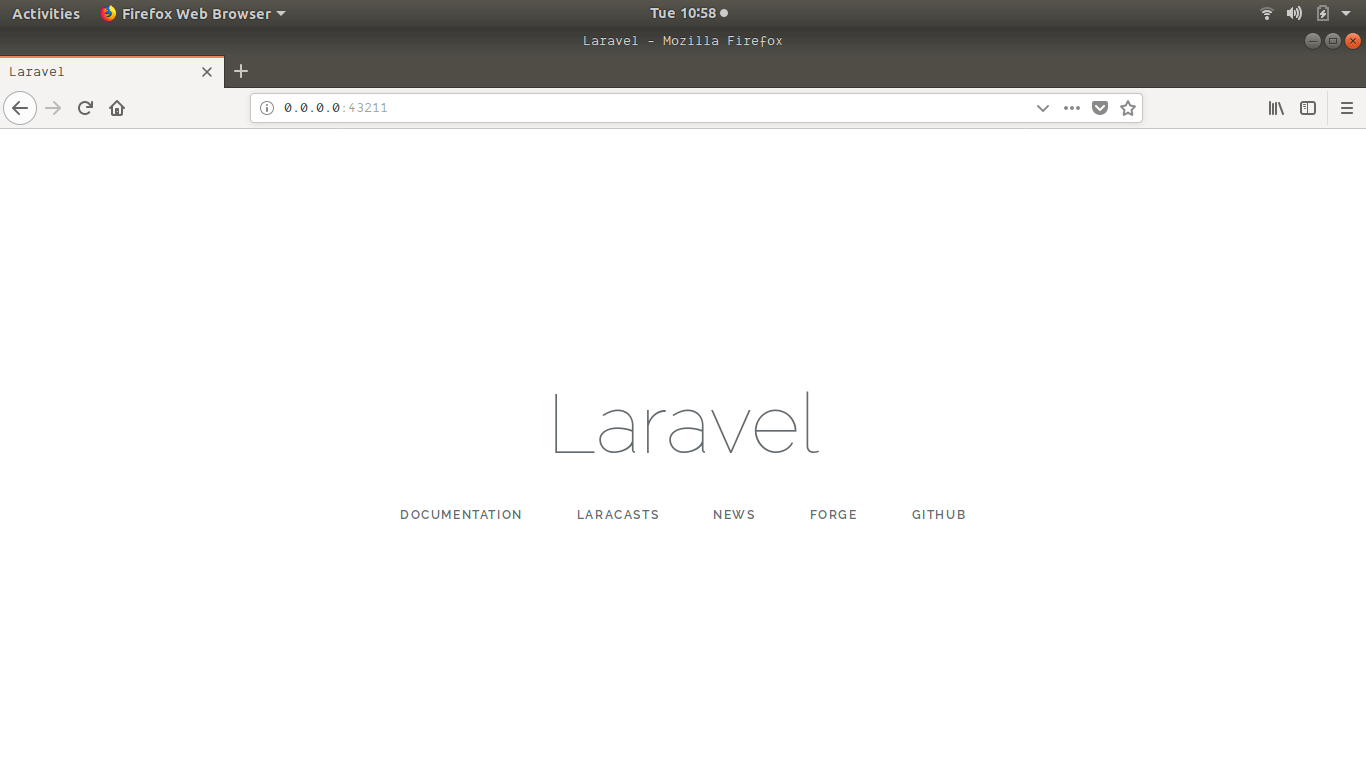1366x768 pixels.
Task: Maximize the Firefox window
Action: 1333,41
